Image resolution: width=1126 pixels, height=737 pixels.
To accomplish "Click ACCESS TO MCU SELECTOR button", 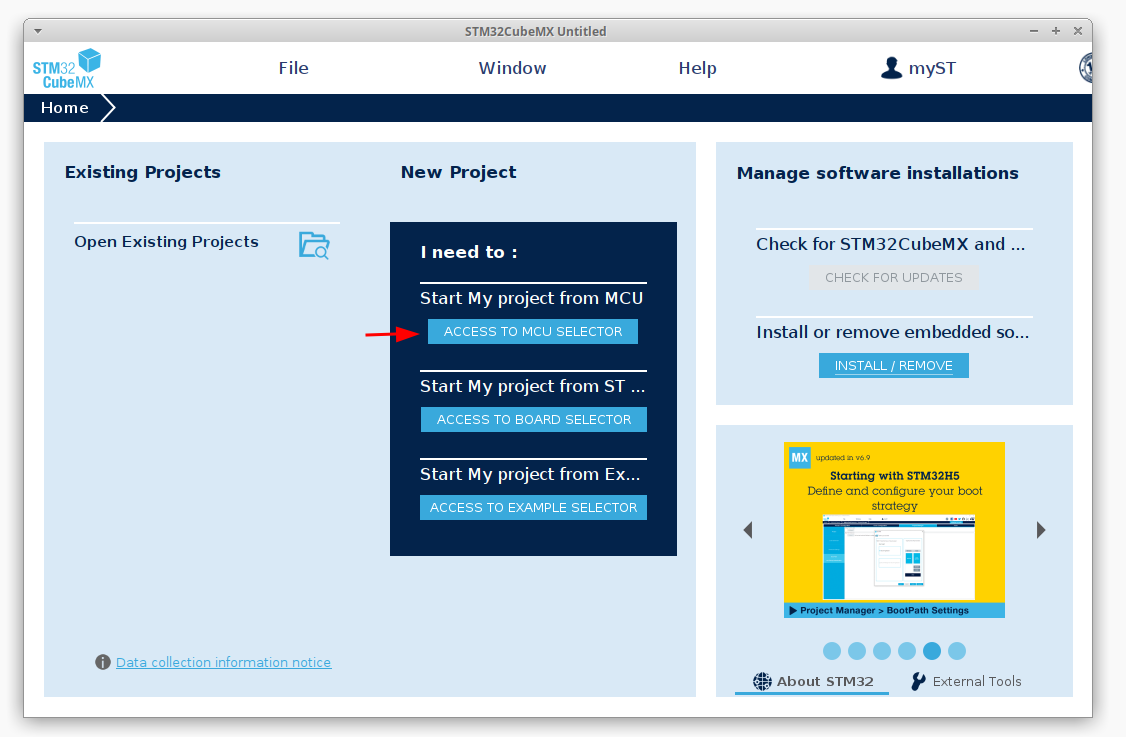I will tap(533, 332).
